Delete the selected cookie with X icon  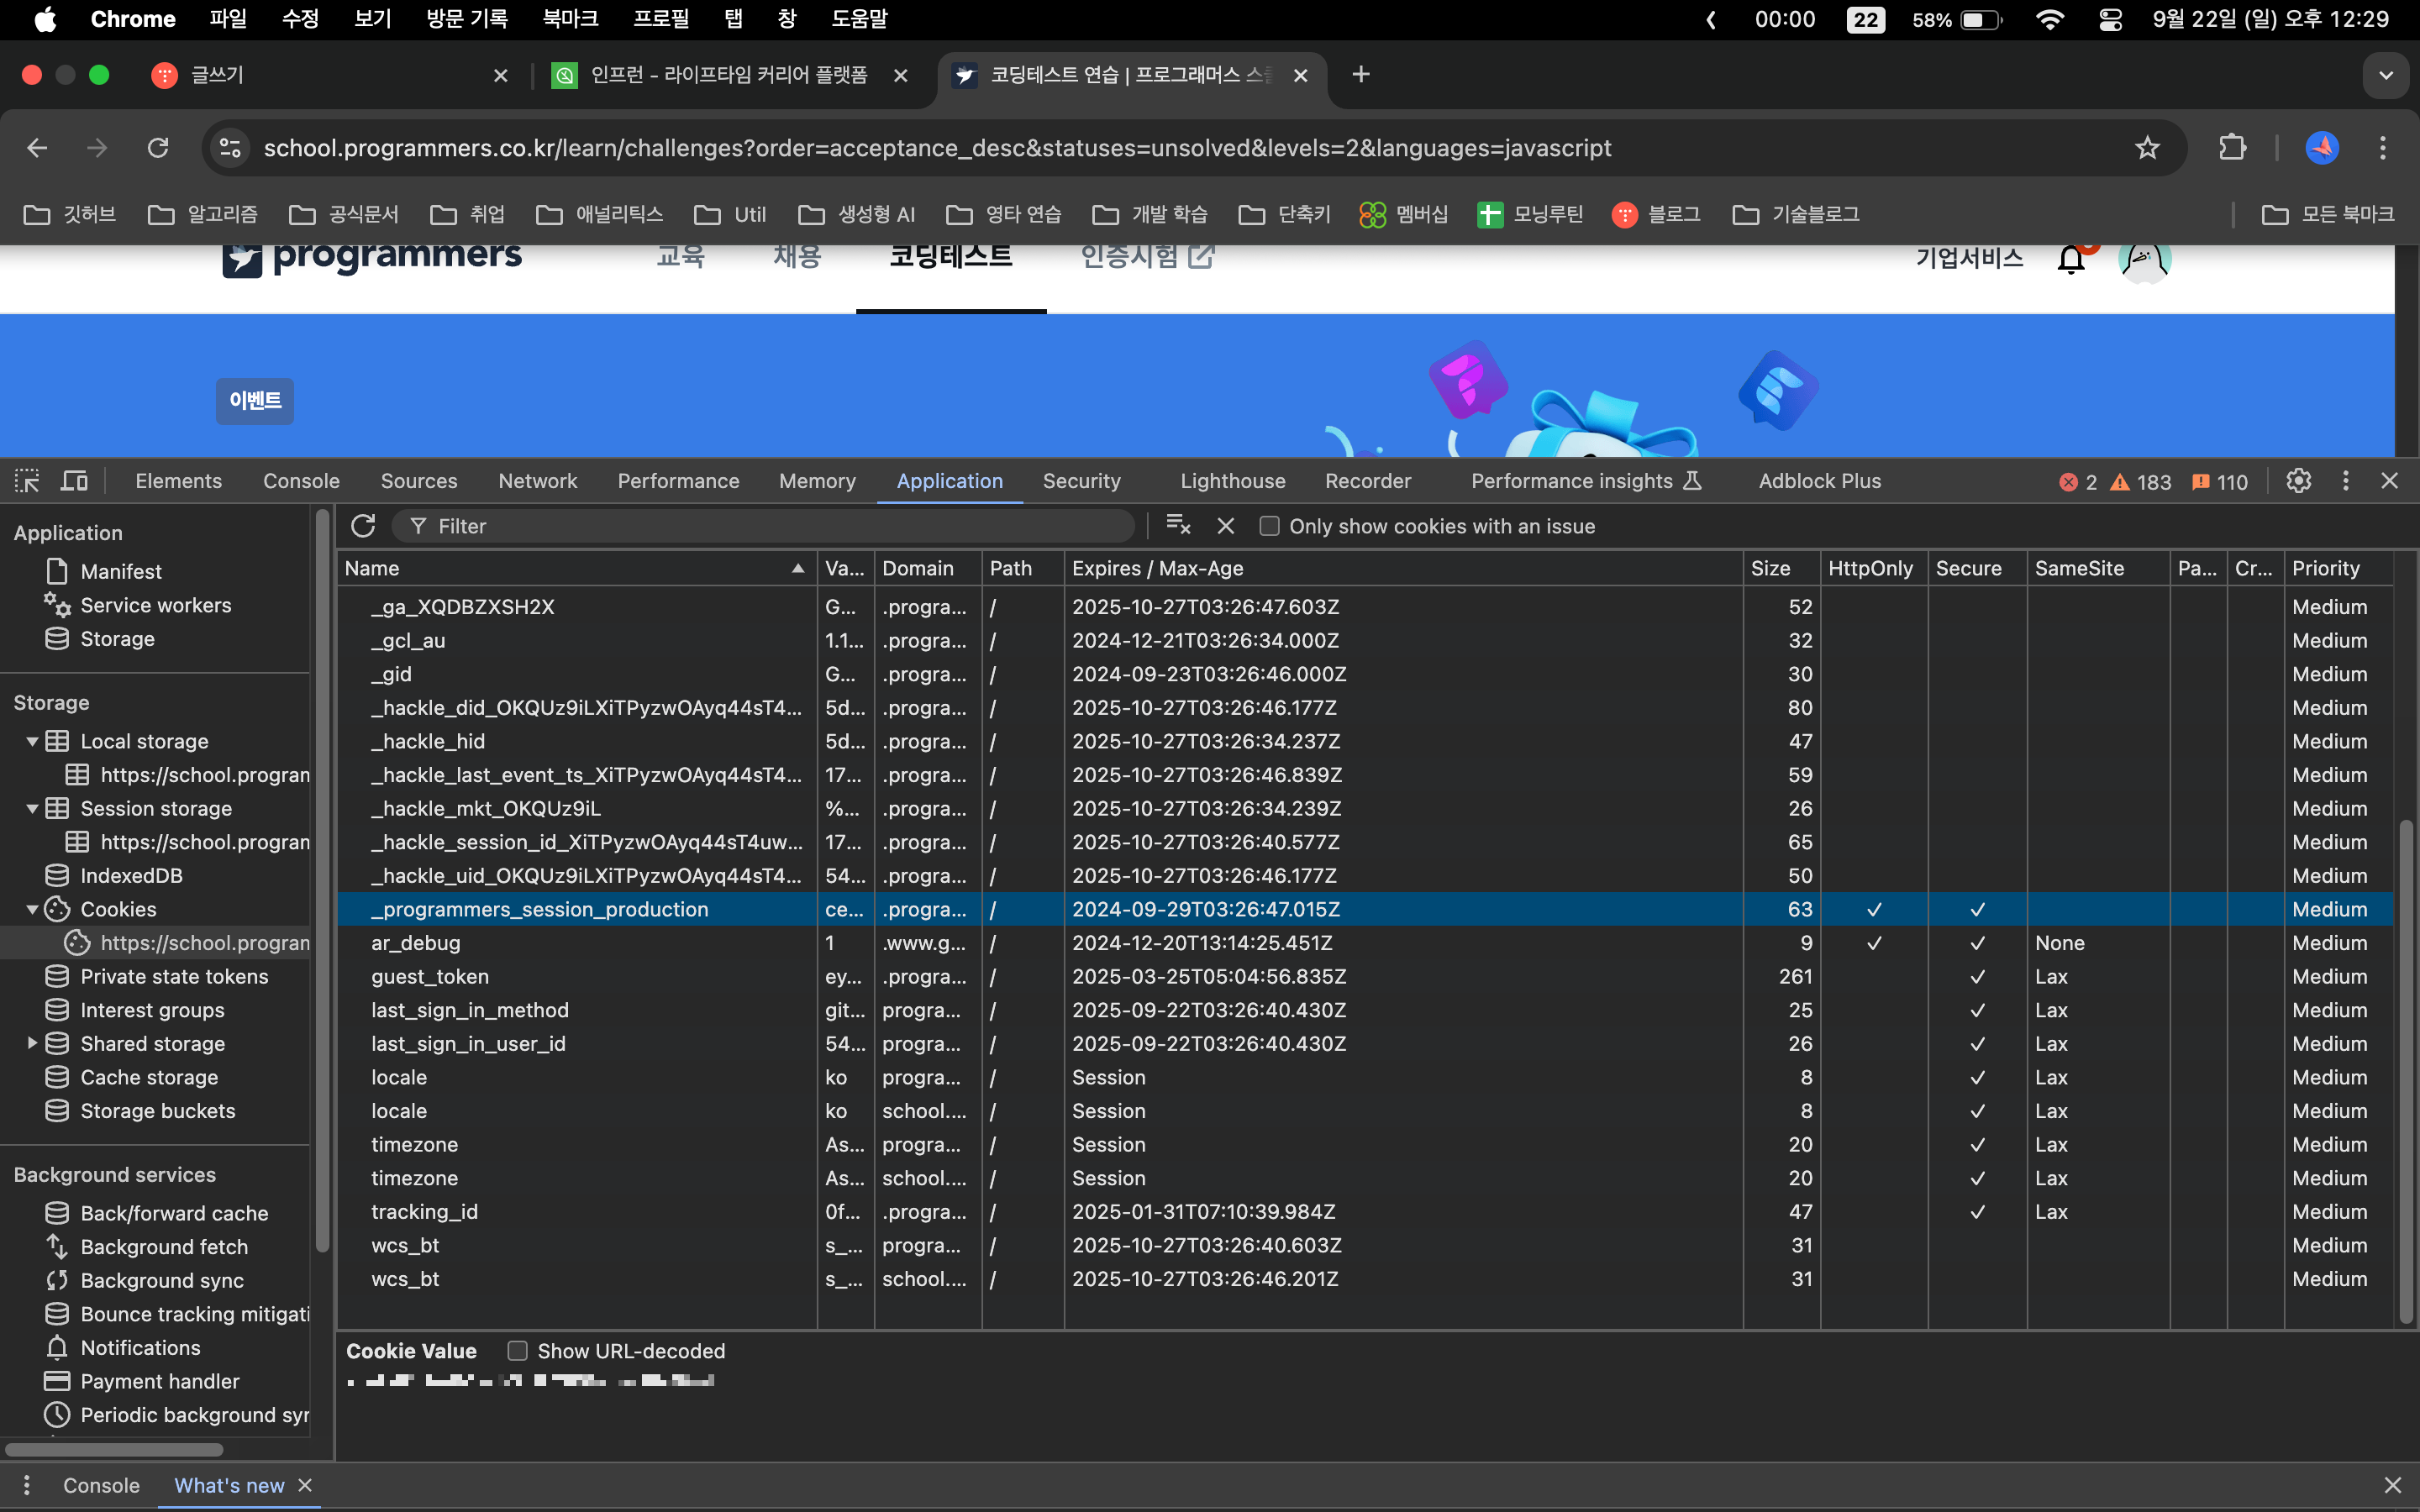click(x=1226, y=526)
